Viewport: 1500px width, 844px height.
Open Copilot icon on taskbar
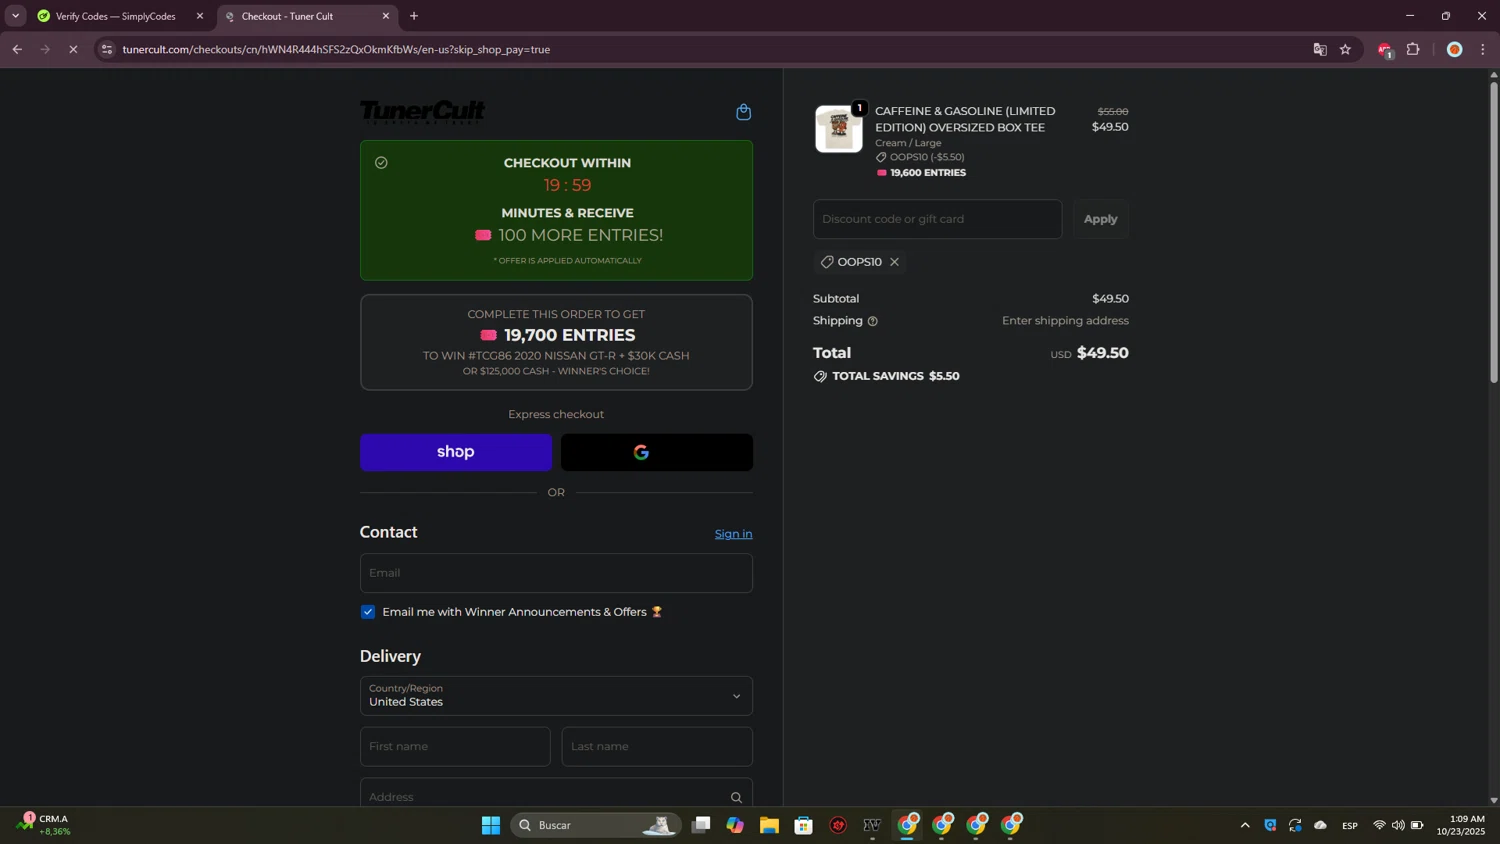tap(735, 825)
